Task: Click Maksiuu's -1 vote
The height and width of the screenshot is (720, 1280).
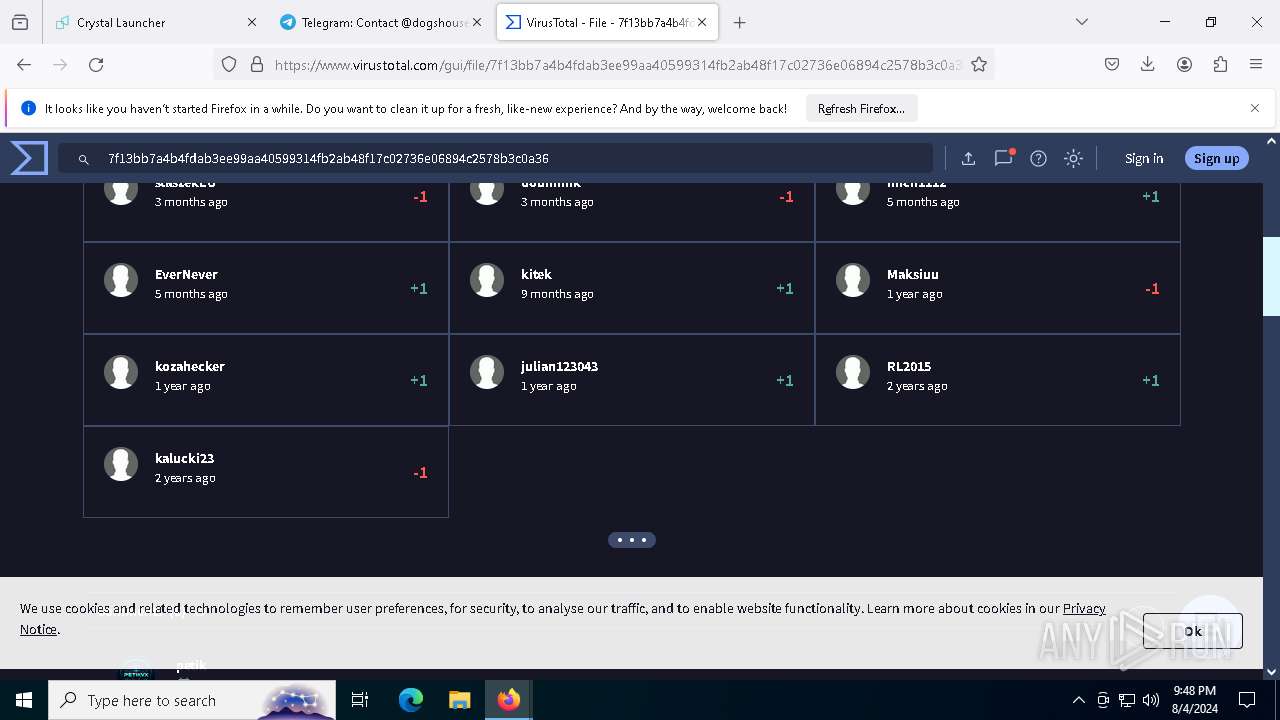Action: click(1152, 288)
